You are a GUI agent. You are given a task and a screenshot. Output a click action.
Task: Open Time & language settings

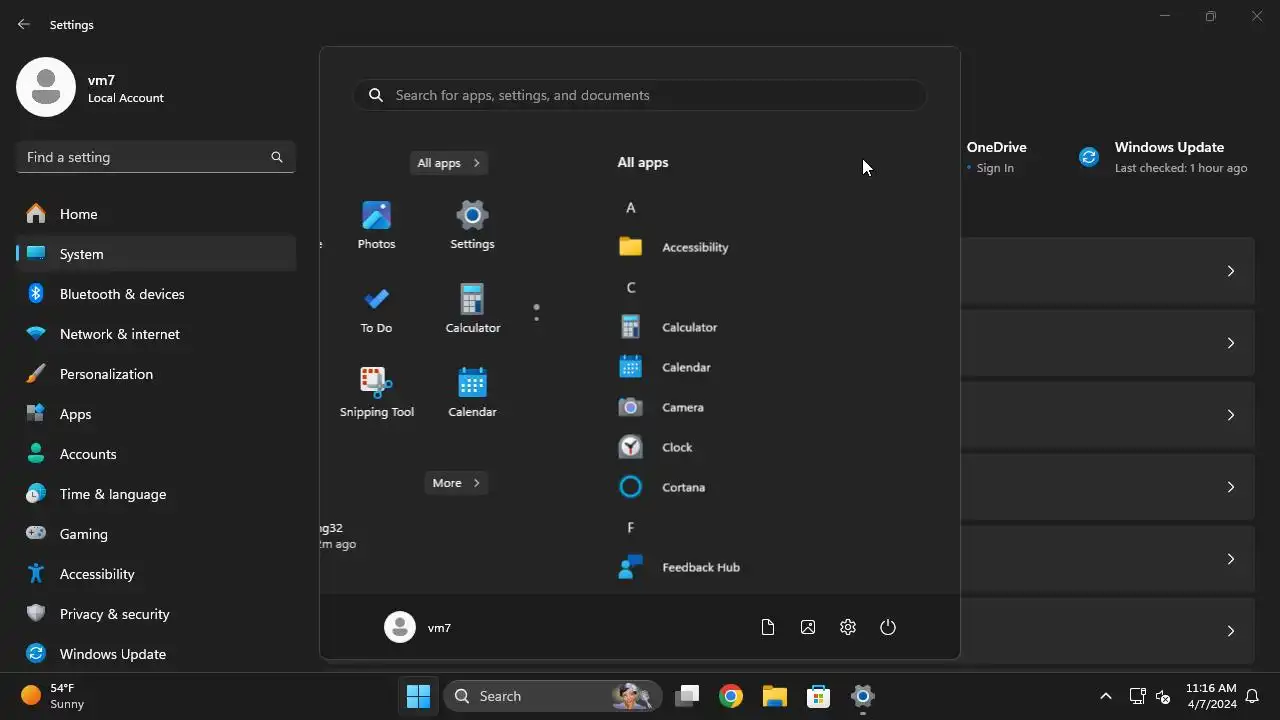(156, 494)
